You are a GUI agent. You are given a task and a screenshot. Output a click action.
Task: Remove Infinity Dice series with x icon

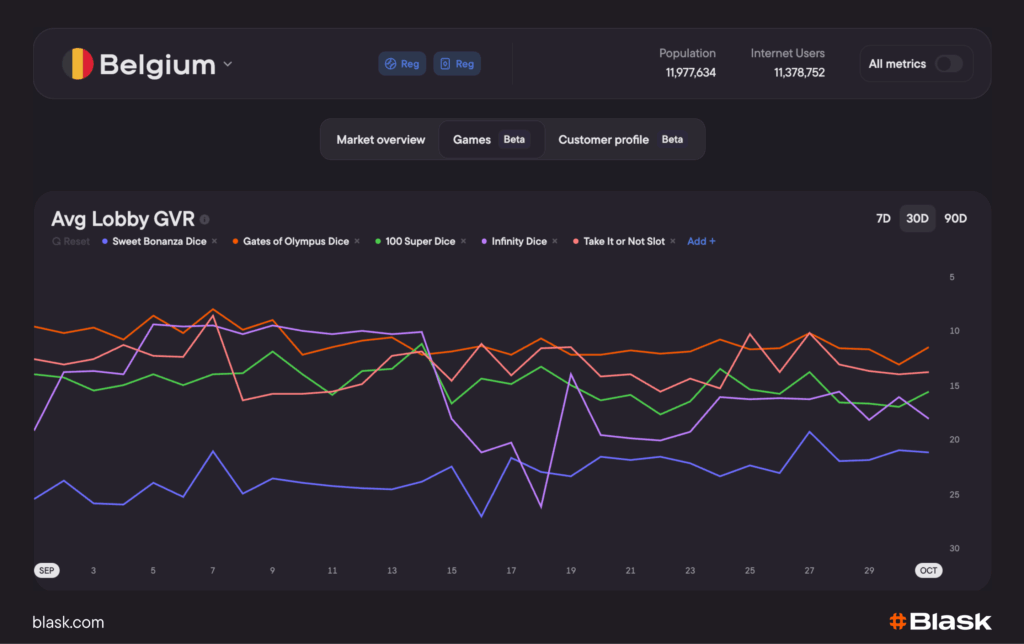556,241
